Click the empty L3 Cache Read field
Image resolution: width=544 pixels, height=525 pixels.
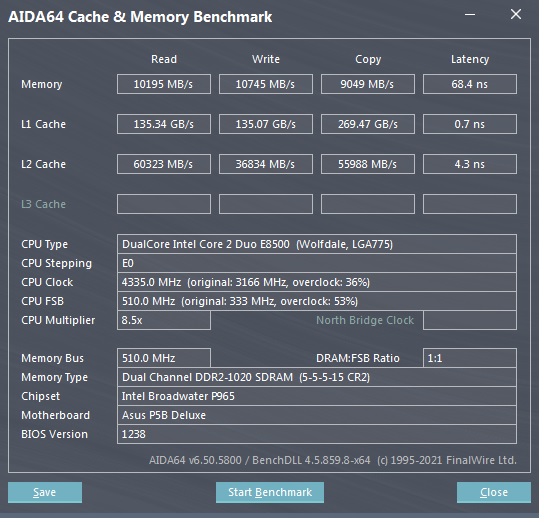click(164, 204)
